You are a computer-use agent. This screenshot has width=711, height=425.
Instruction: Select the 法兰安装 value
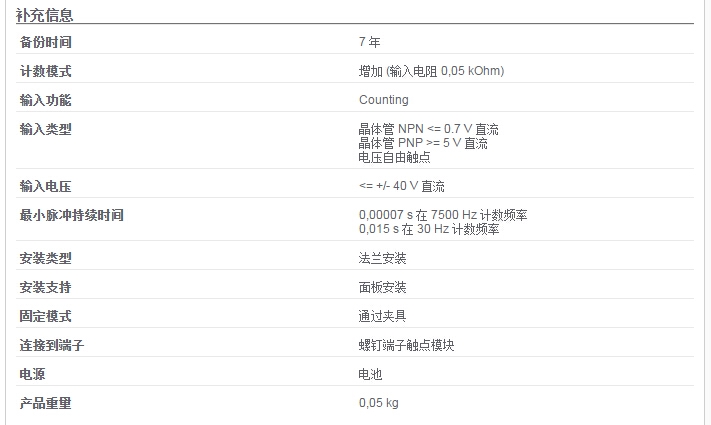pyautogui.click(x=382, y=258)
